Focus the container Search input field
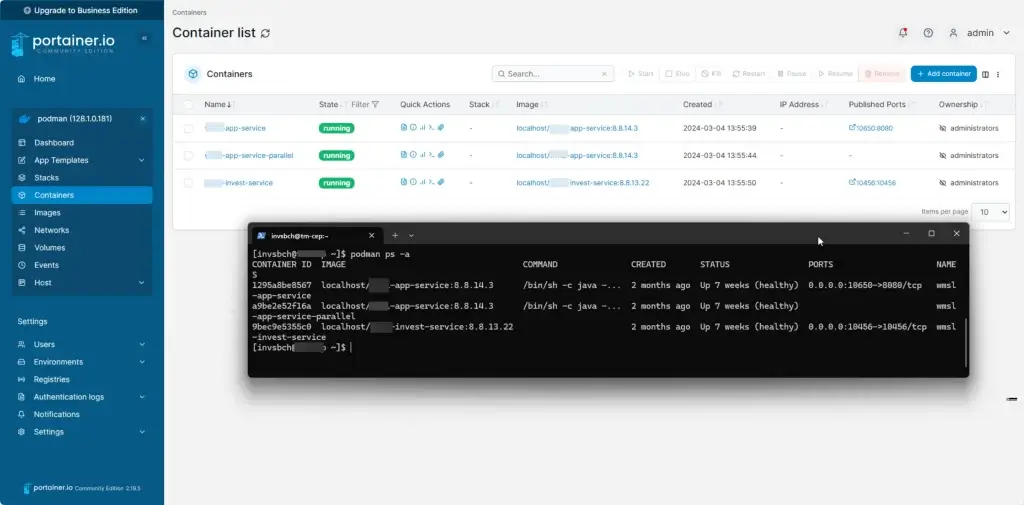Viewport: 1024px width, 505px height. click(552, 74)
